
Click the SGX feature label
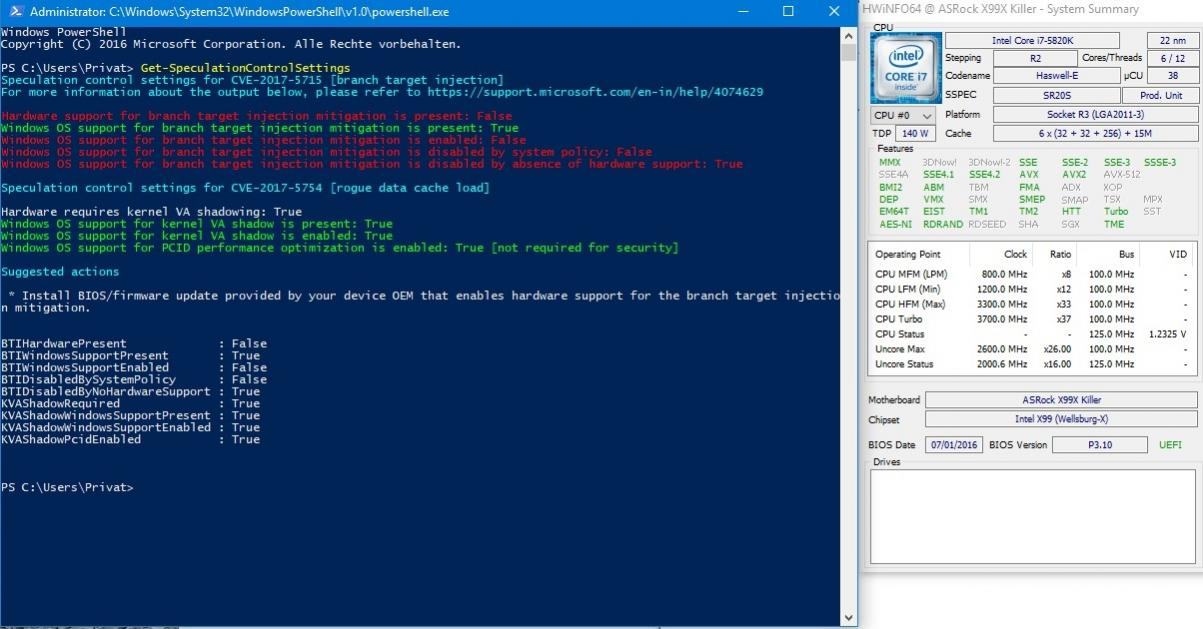tap(1071, 225)
